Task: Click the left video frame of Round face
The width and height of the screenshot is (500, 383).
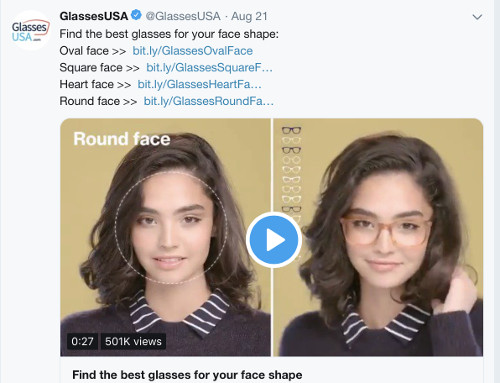Action: point(166,237)
